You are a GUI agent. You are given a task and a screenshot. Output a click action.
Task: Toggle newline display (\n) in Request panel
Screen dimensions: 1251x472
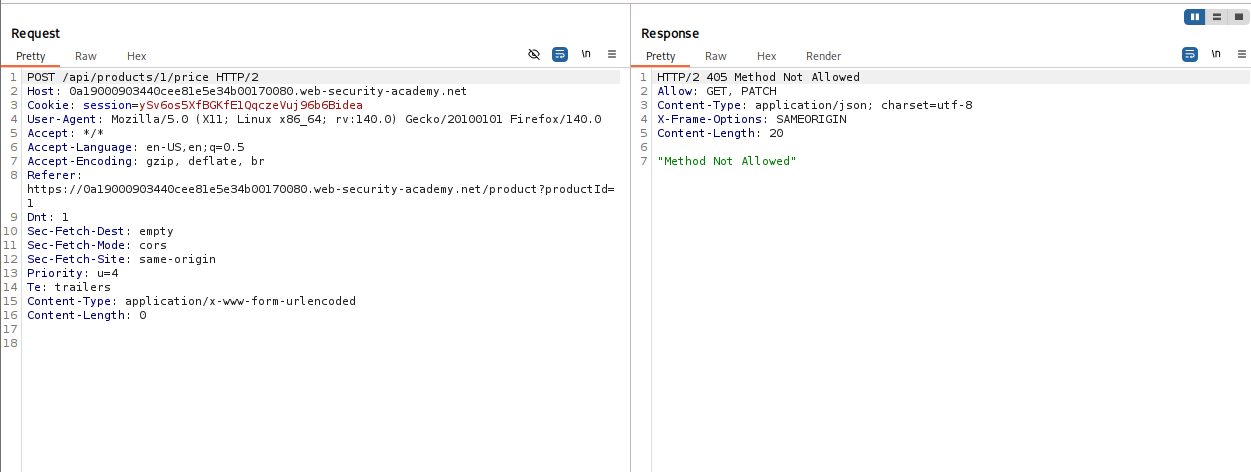click(586, 55)
